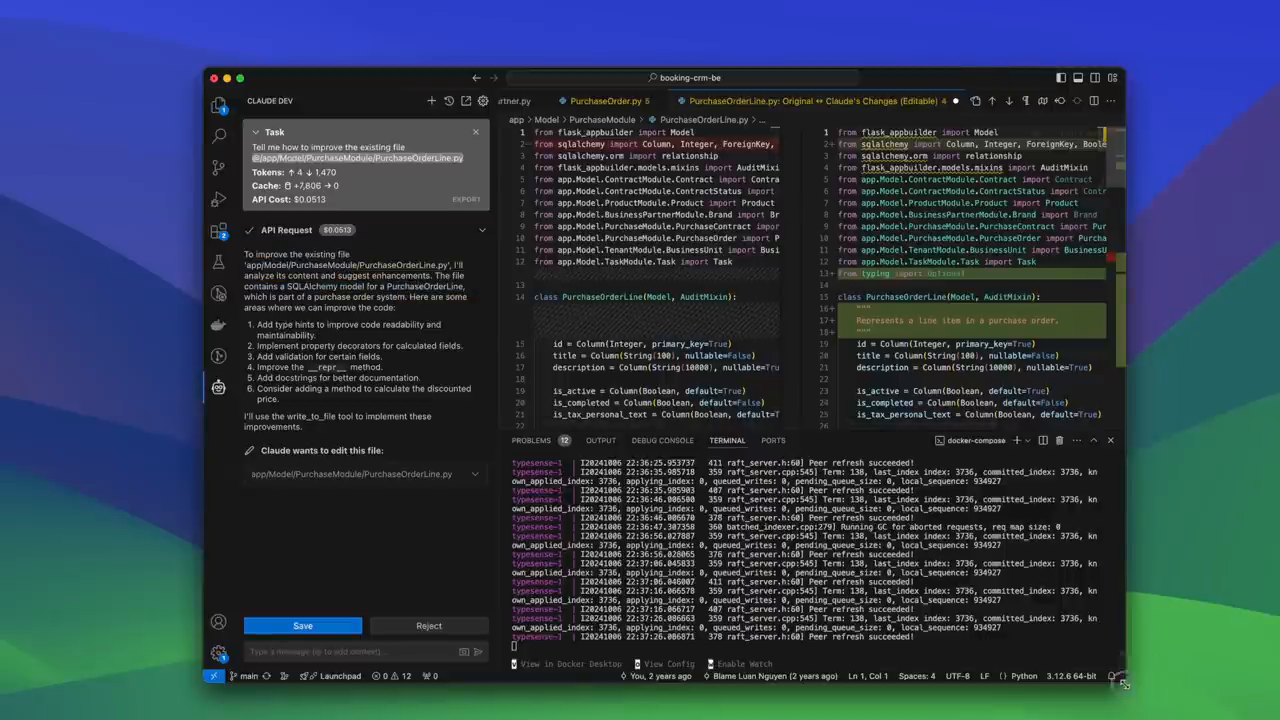Open Customize Layout icon in title bar
The height and width of the screenshot is (720, 1280).
[1112, 77]
